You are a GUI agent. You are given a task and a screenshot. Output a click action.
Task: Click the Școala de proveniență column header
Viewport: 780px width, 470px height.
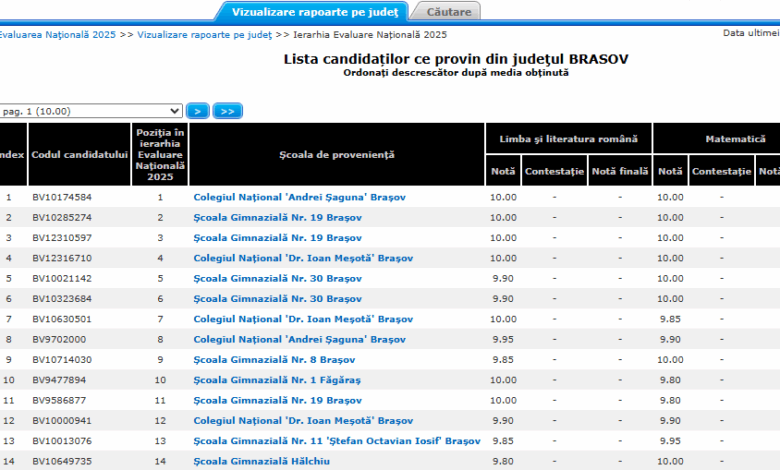point(337,154)
